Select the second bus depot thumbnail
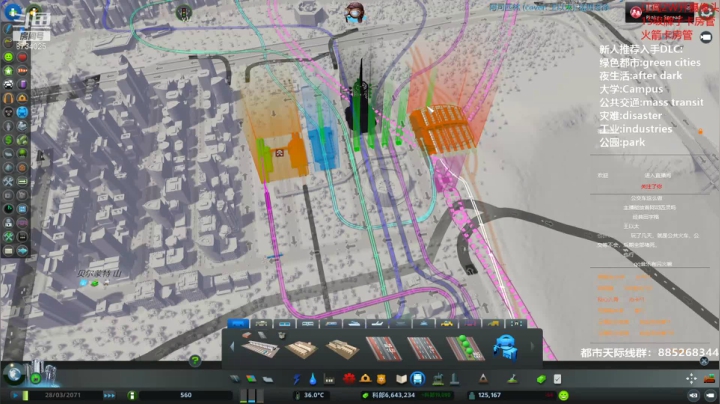The width and height of the screenshot is (720, 404). [342, 348]
